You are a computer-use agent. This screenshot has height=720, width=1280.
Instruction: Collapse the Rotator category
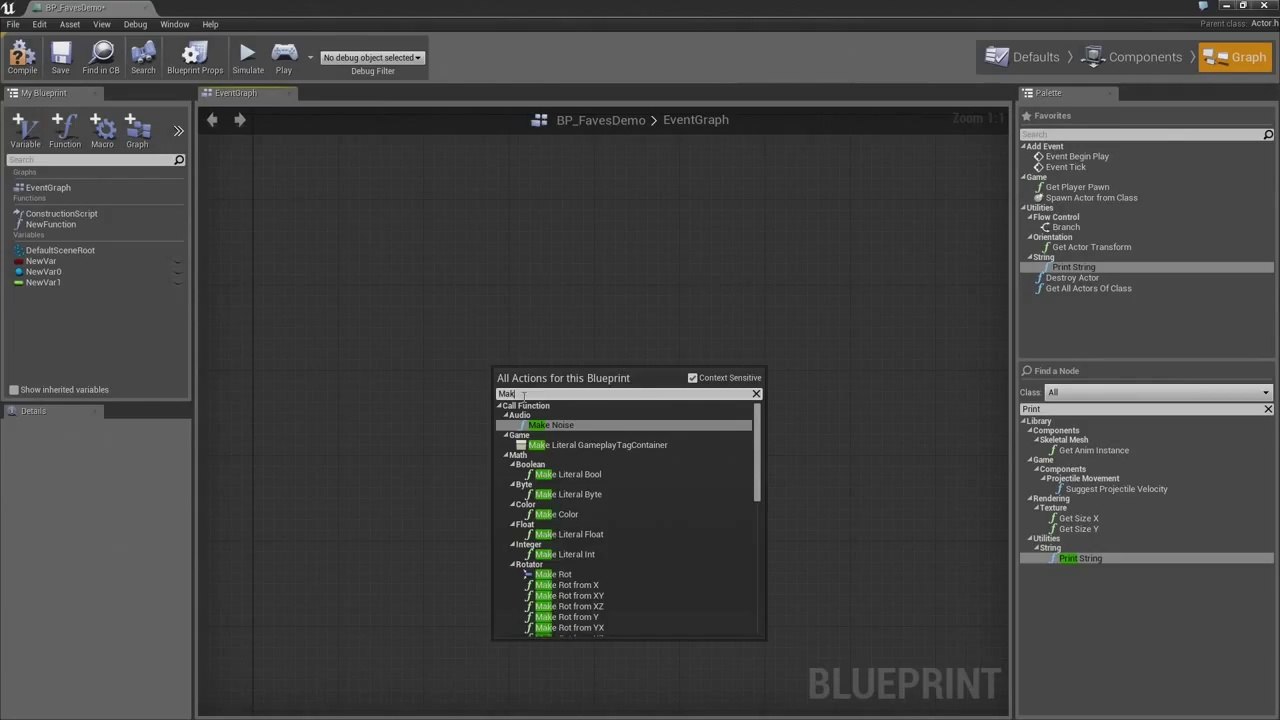514,565
